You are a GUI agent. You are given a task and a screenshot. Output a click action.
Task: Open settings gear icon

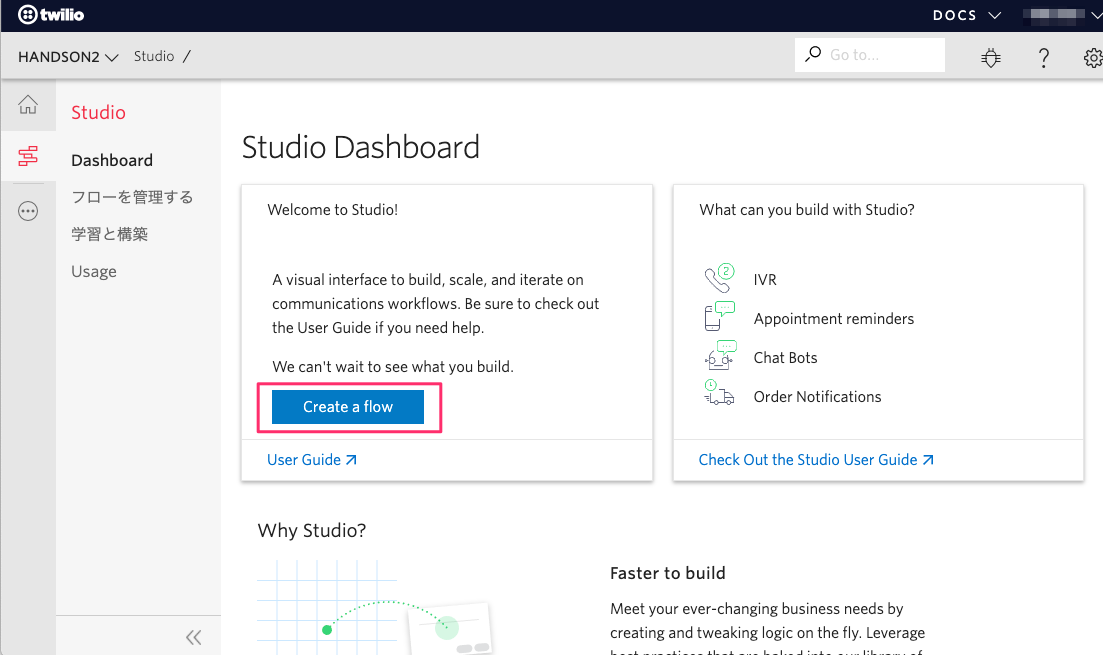click(x=1093, y=58)
